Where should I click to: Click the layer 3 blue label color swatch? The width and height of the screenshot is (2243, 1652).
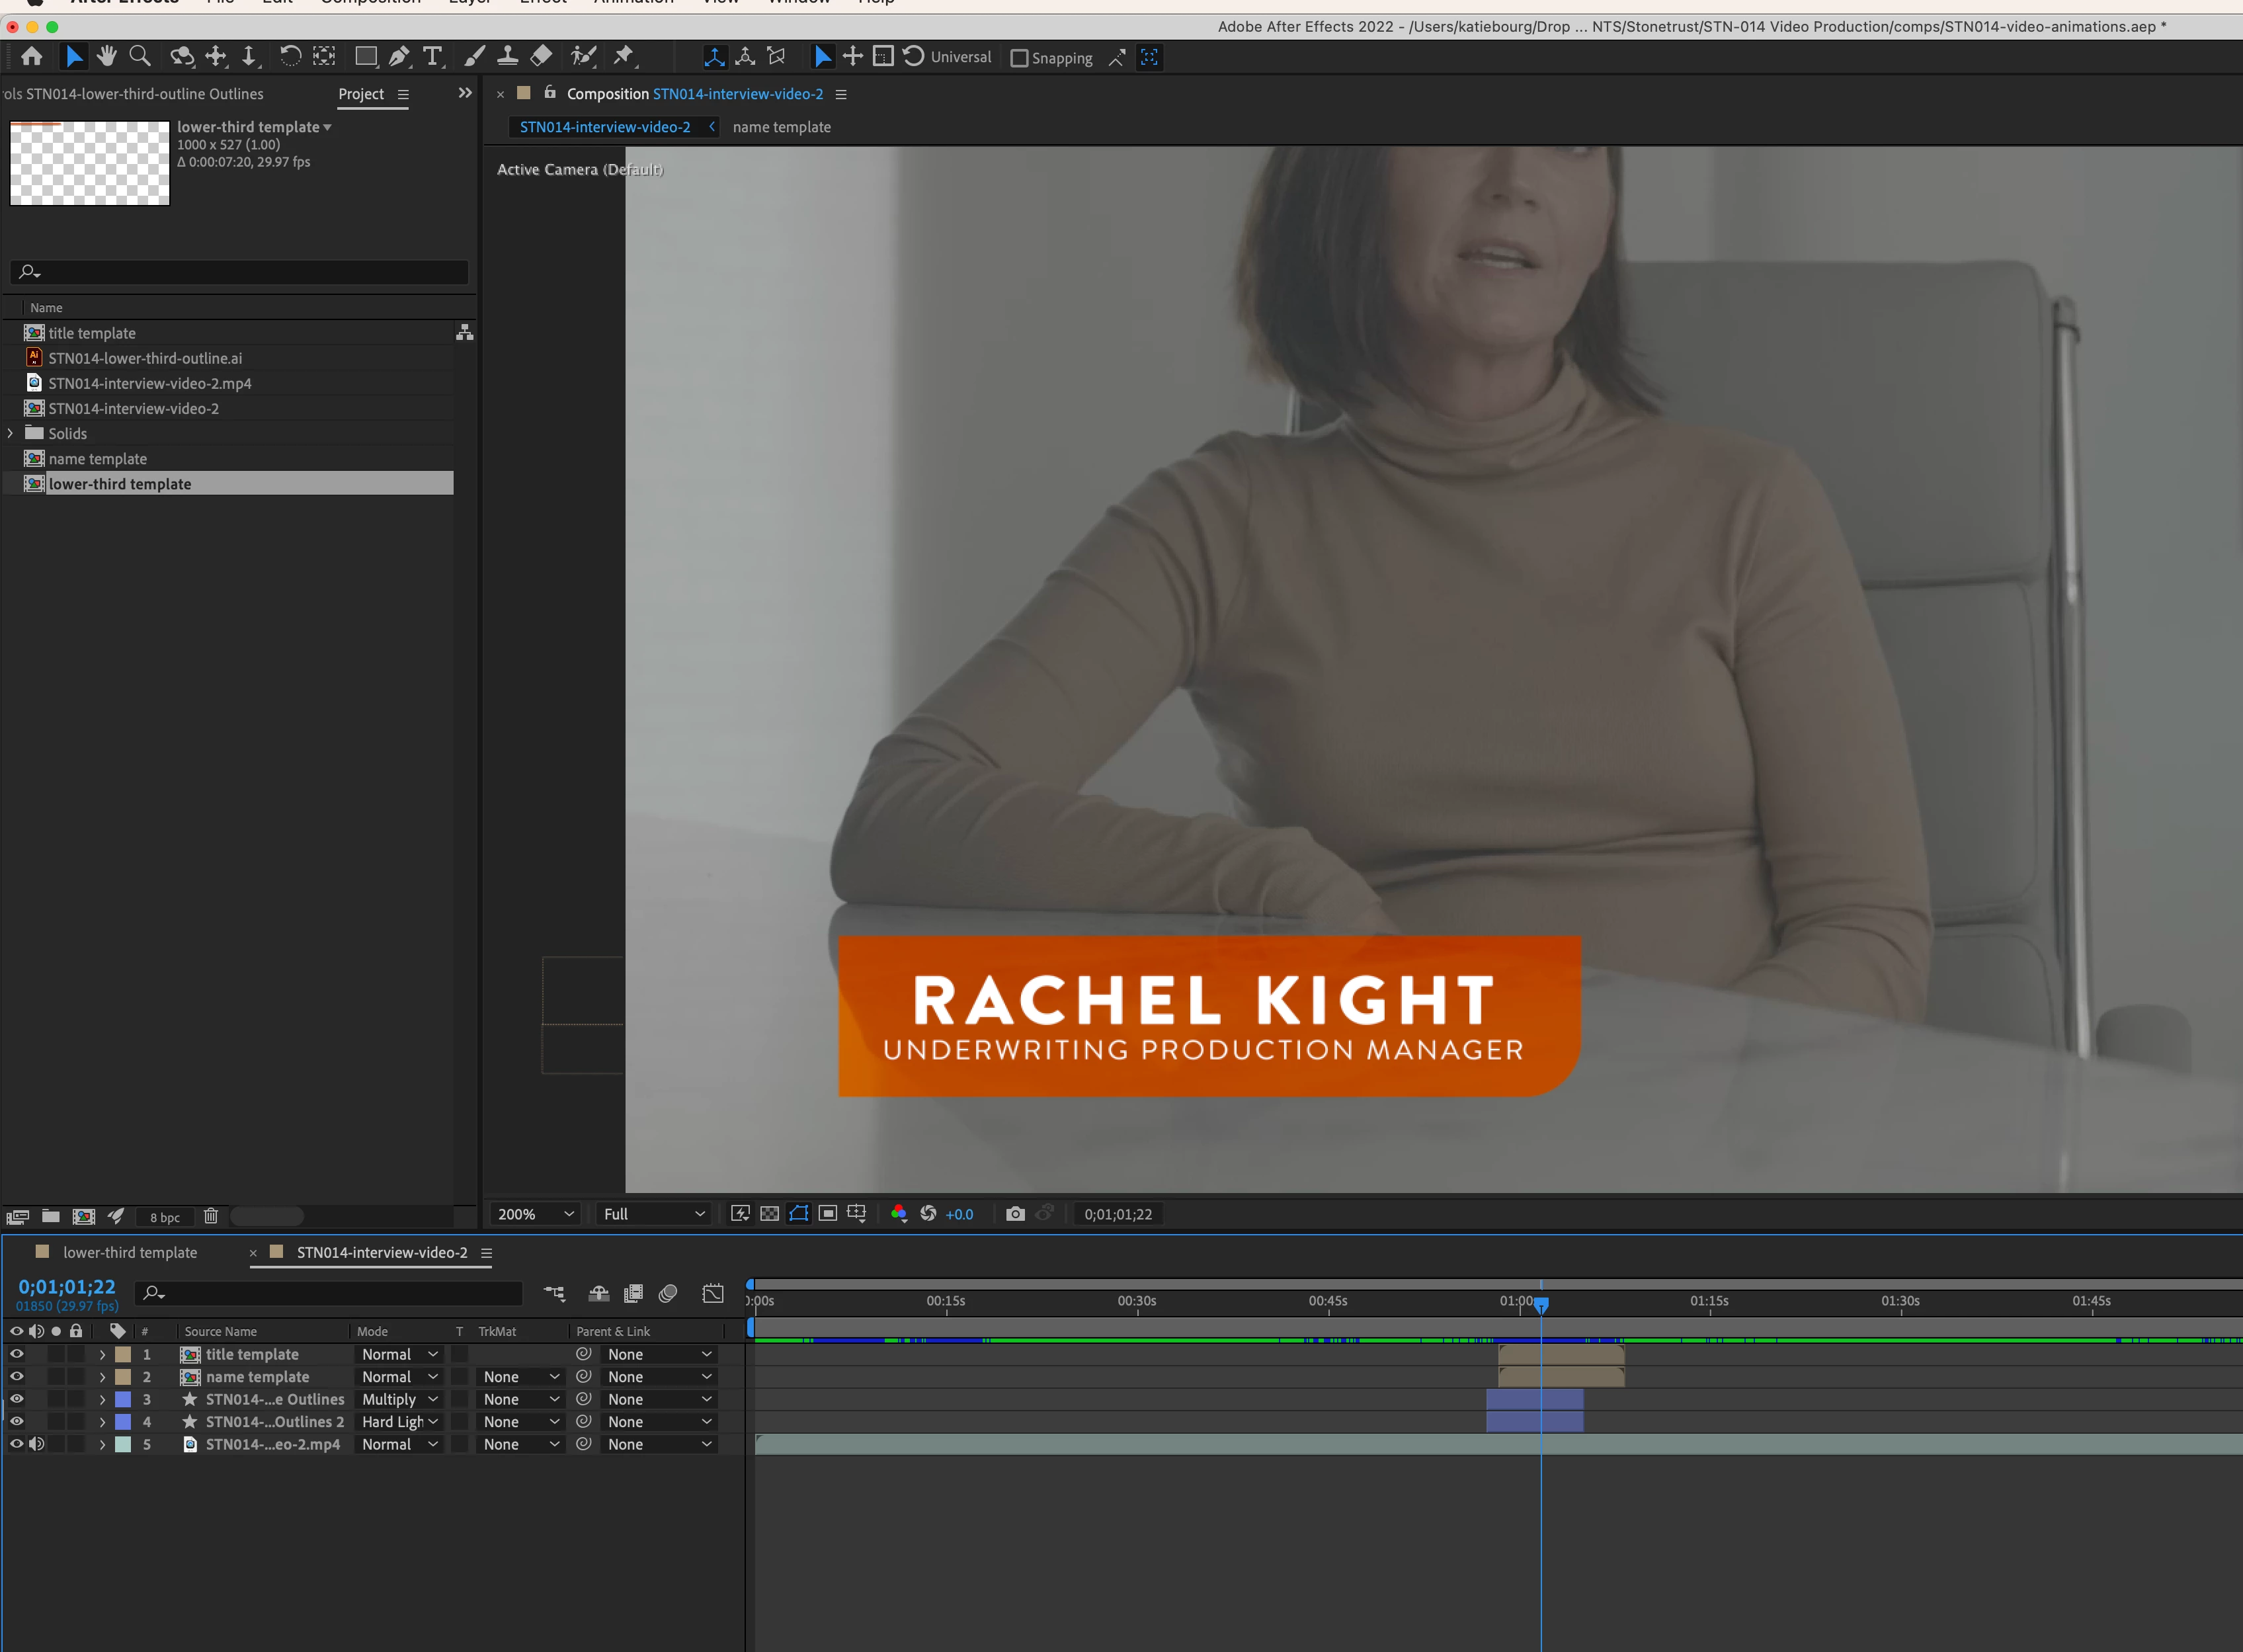pos(123,1399)
